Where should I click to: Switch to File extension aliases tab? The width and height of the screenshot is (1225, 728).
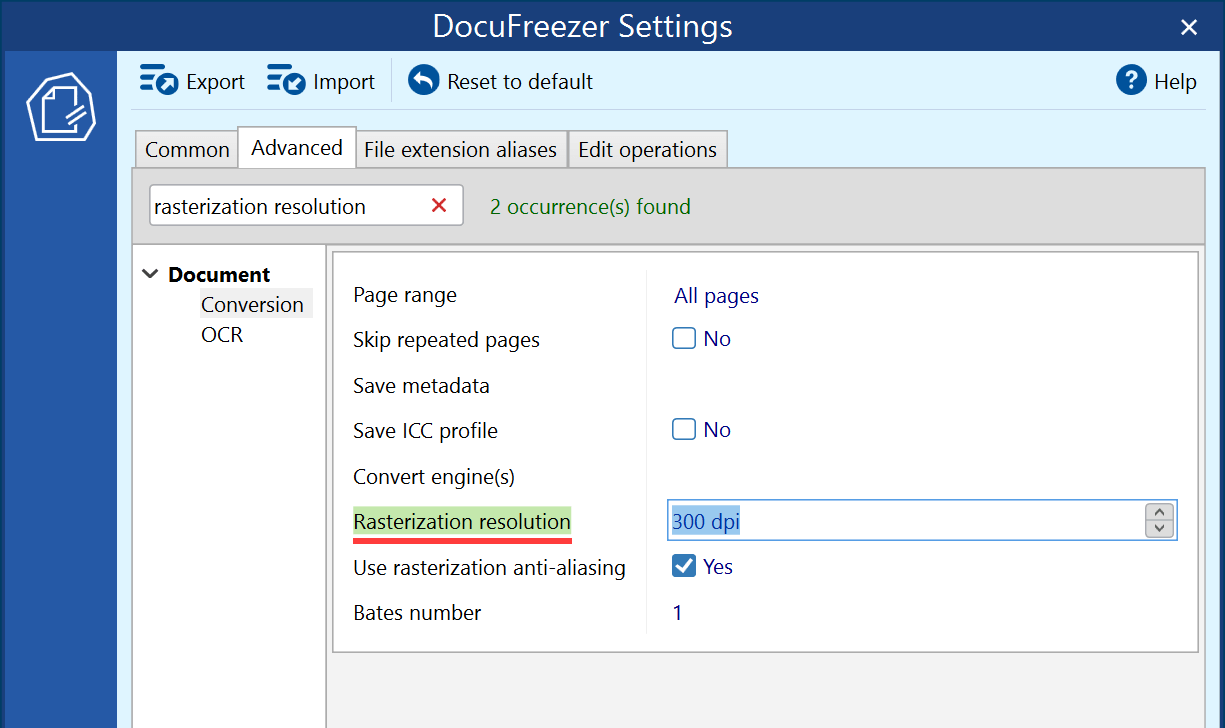coord(461,148)
